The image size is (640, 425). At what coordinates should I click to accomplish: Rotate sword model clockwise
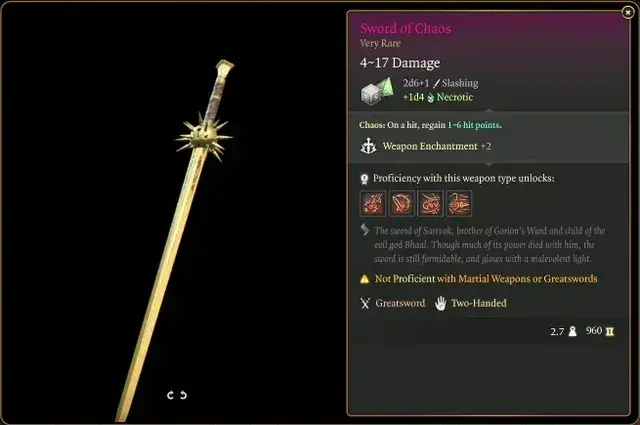click(x=183, y=395)
